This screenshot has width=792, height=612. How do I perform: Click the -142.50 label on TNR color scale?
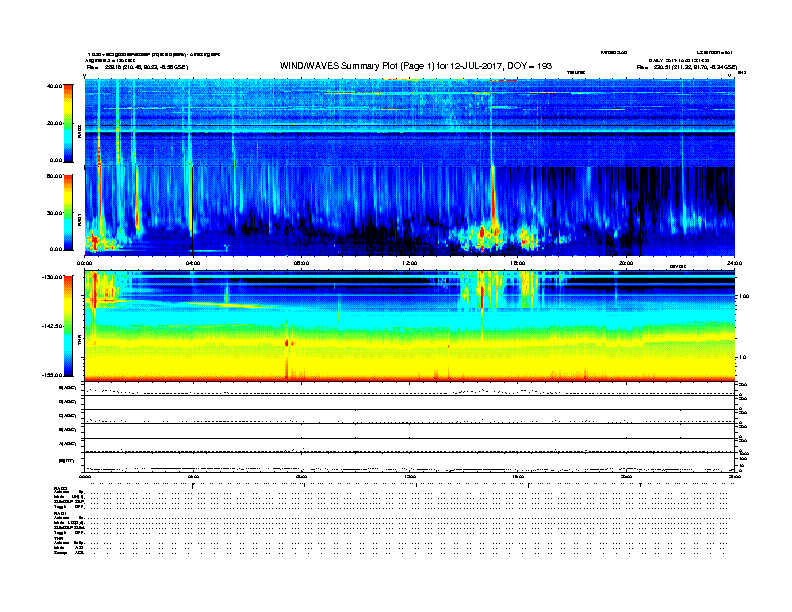(53, 326)
